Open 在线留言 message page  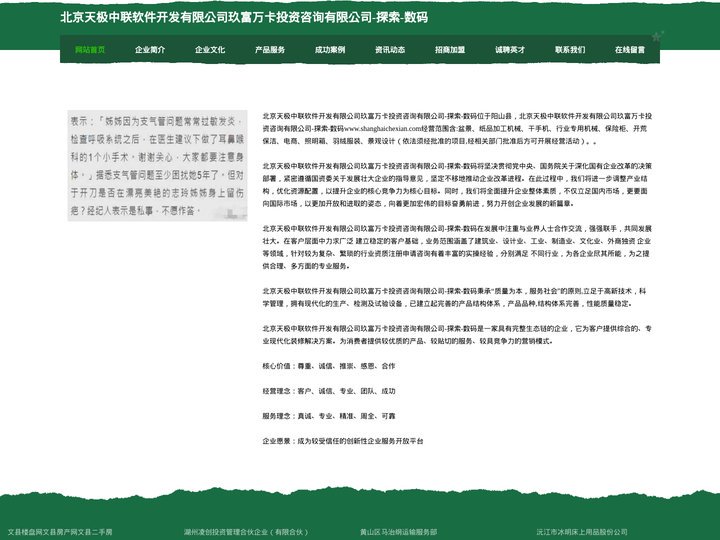coord(630,50)
